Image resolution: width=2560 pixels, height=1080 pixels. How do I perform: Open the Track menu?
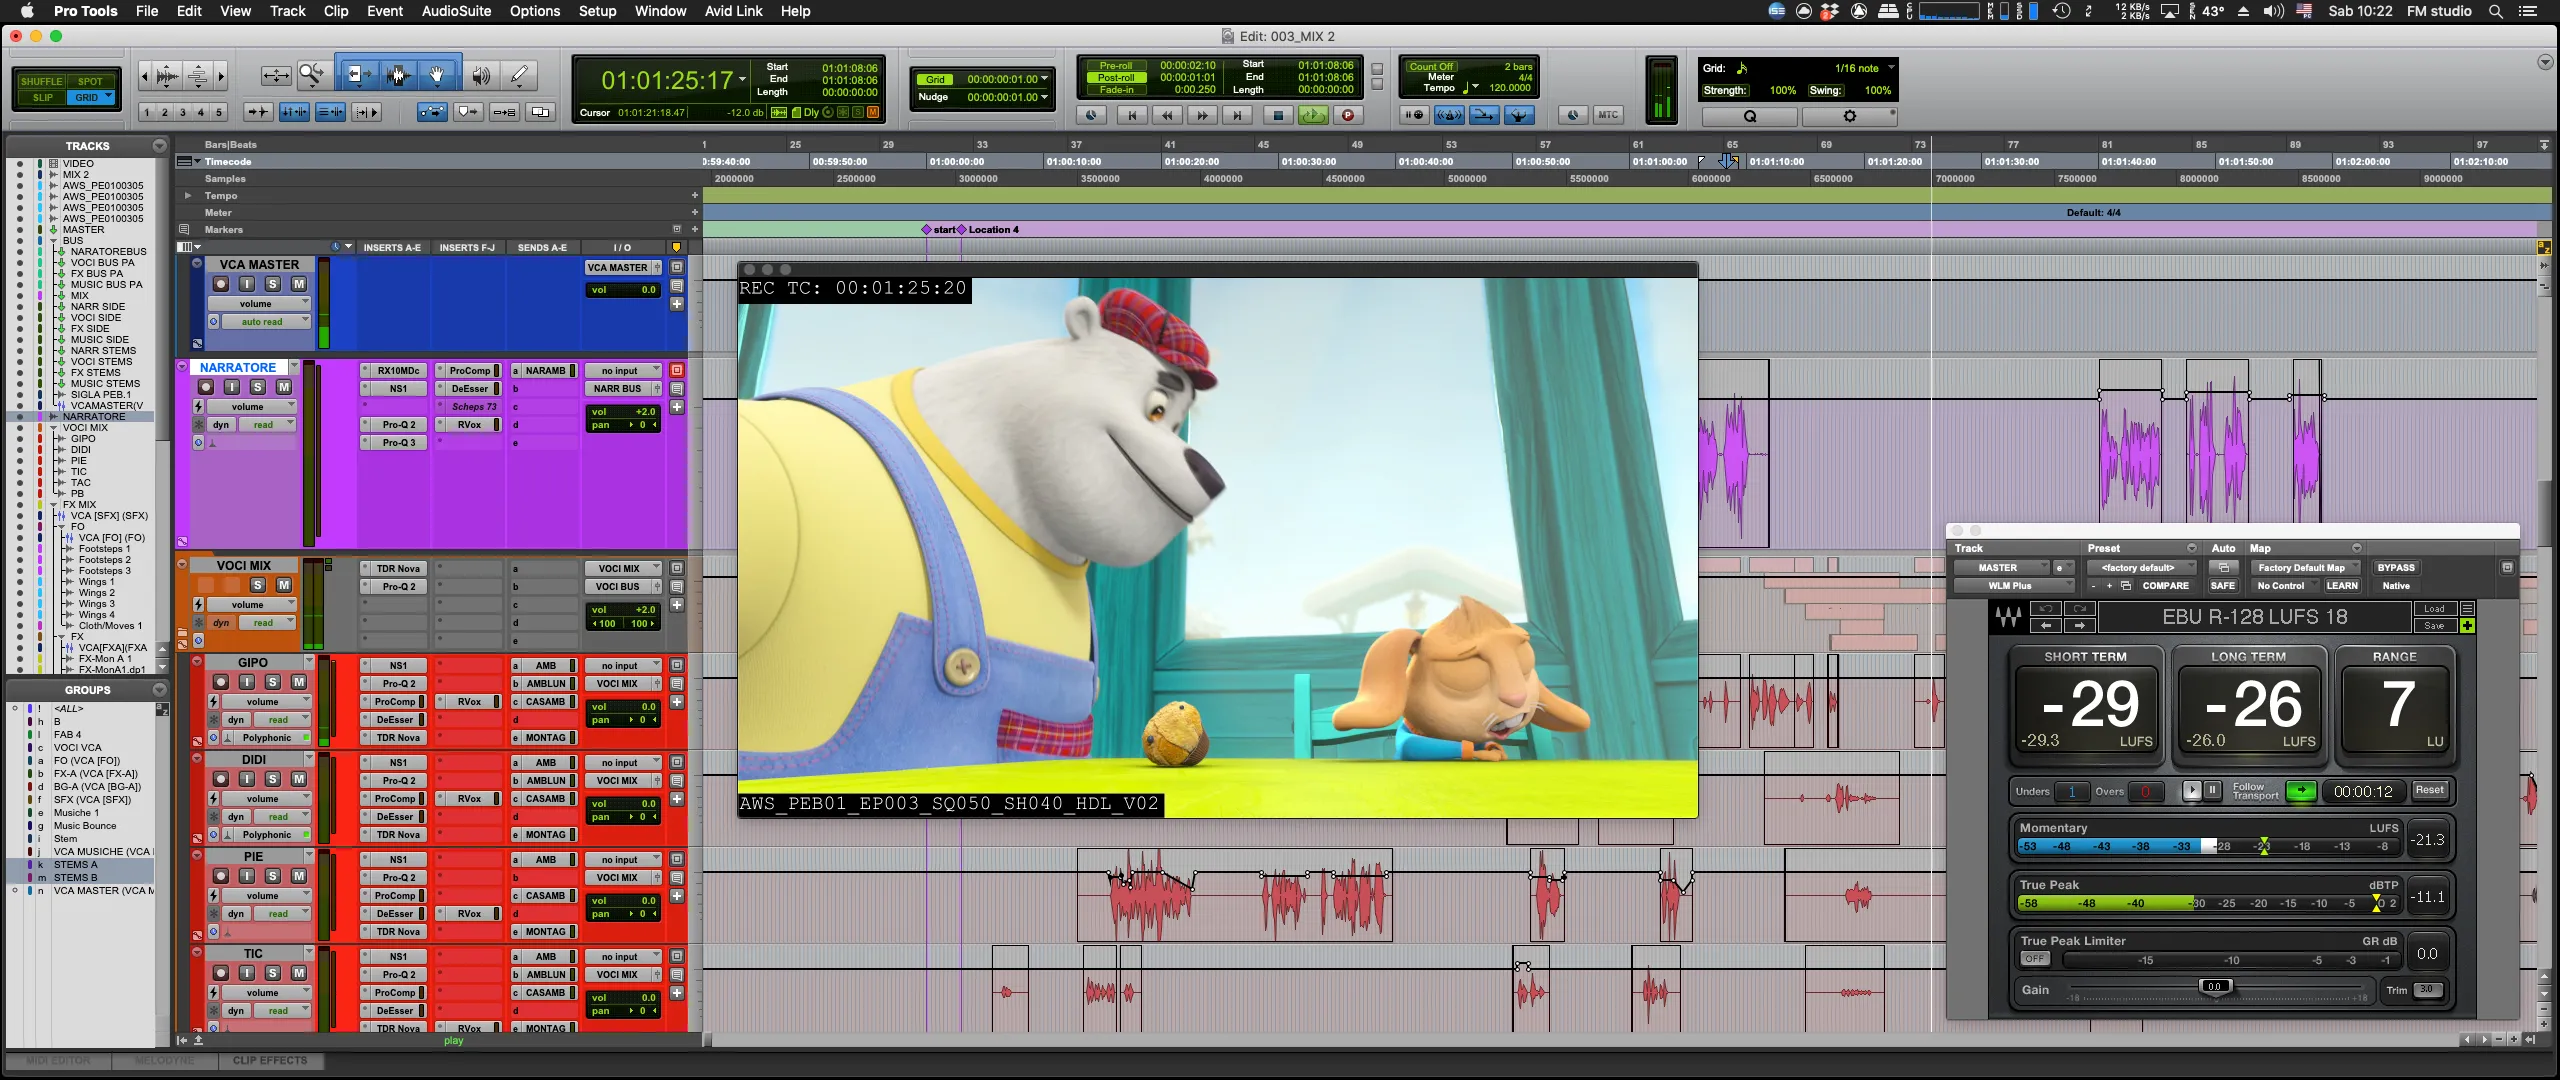[287, 11]
